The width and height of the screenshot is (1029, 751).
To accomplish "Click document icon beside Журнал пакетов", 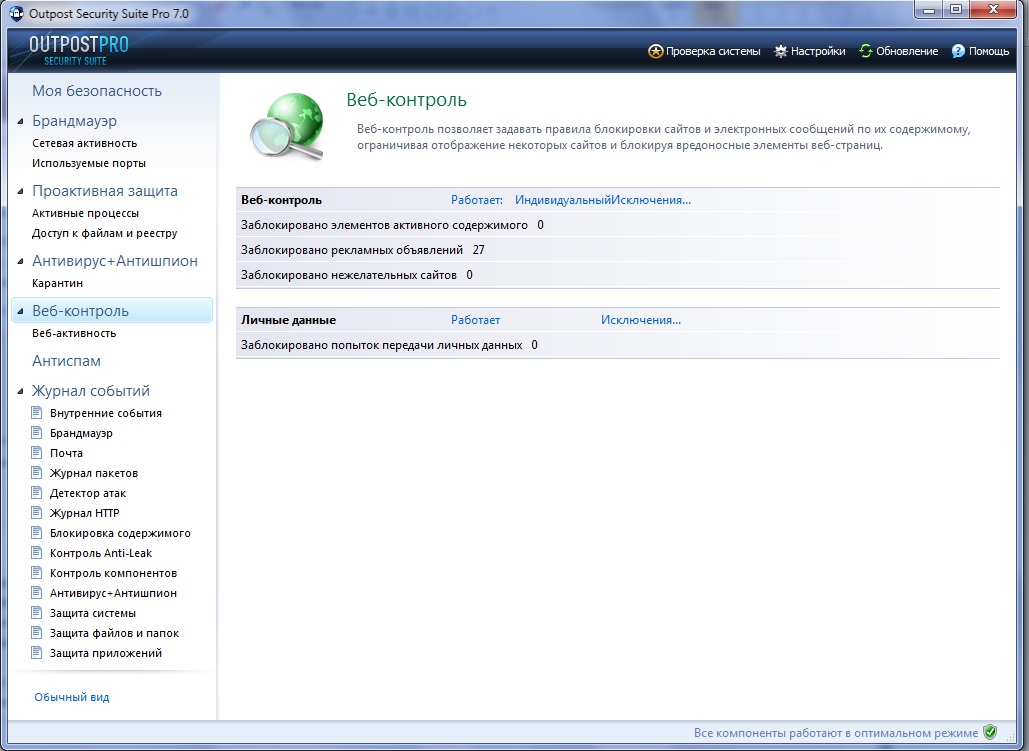I will tap(37, 473).
